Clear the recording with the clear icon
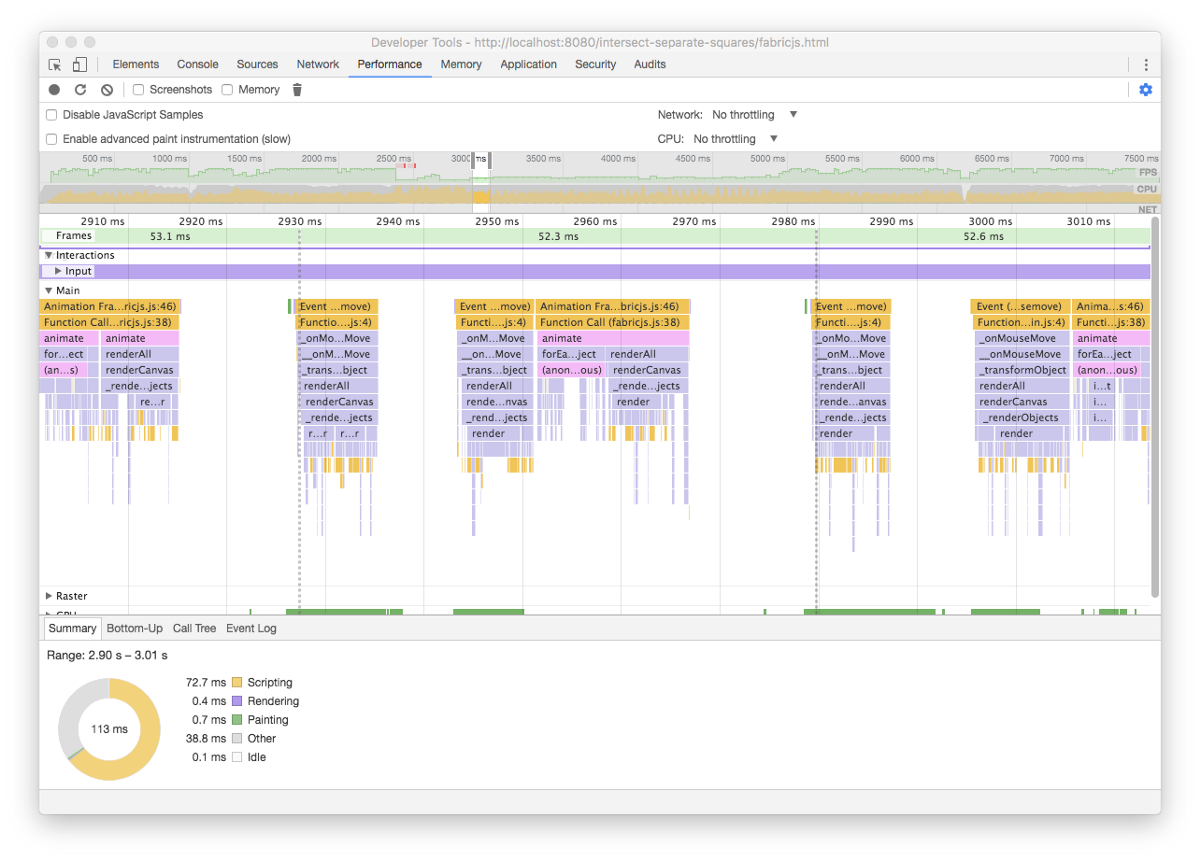Viewport: 1200px width, 861px height. 107,90
